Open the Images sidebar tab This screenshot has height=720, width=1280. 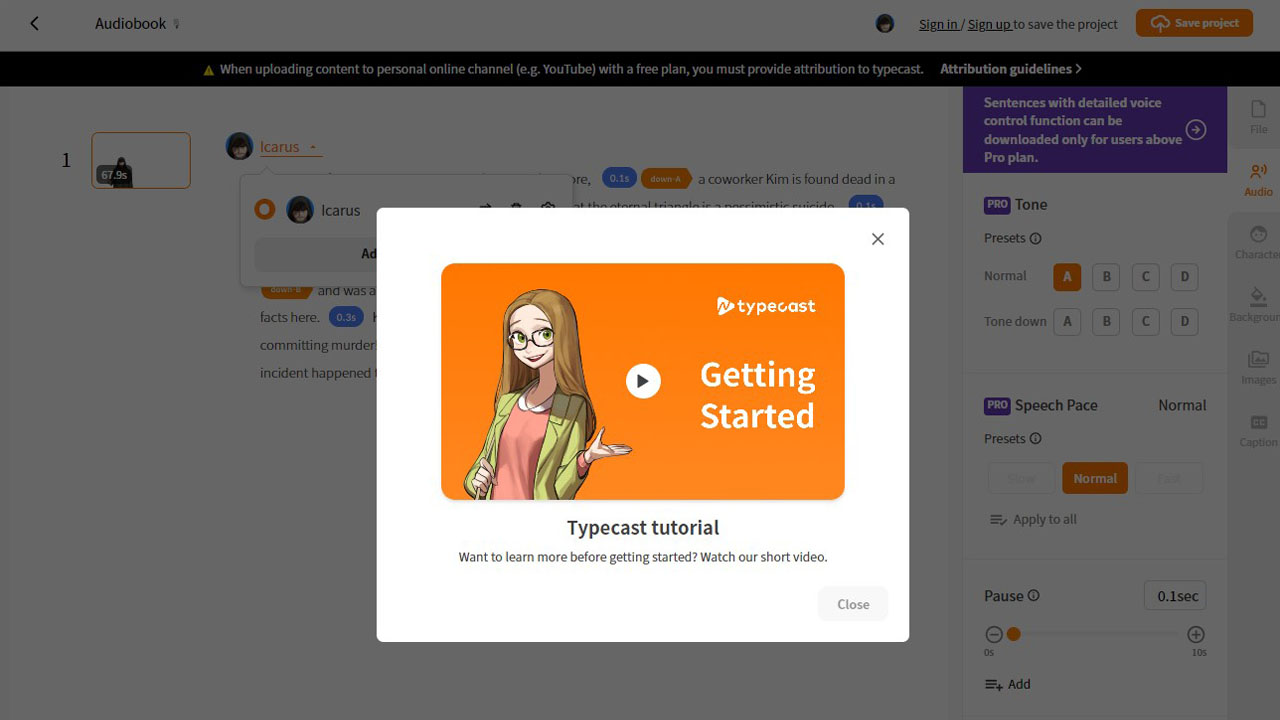click(1258, 368)
